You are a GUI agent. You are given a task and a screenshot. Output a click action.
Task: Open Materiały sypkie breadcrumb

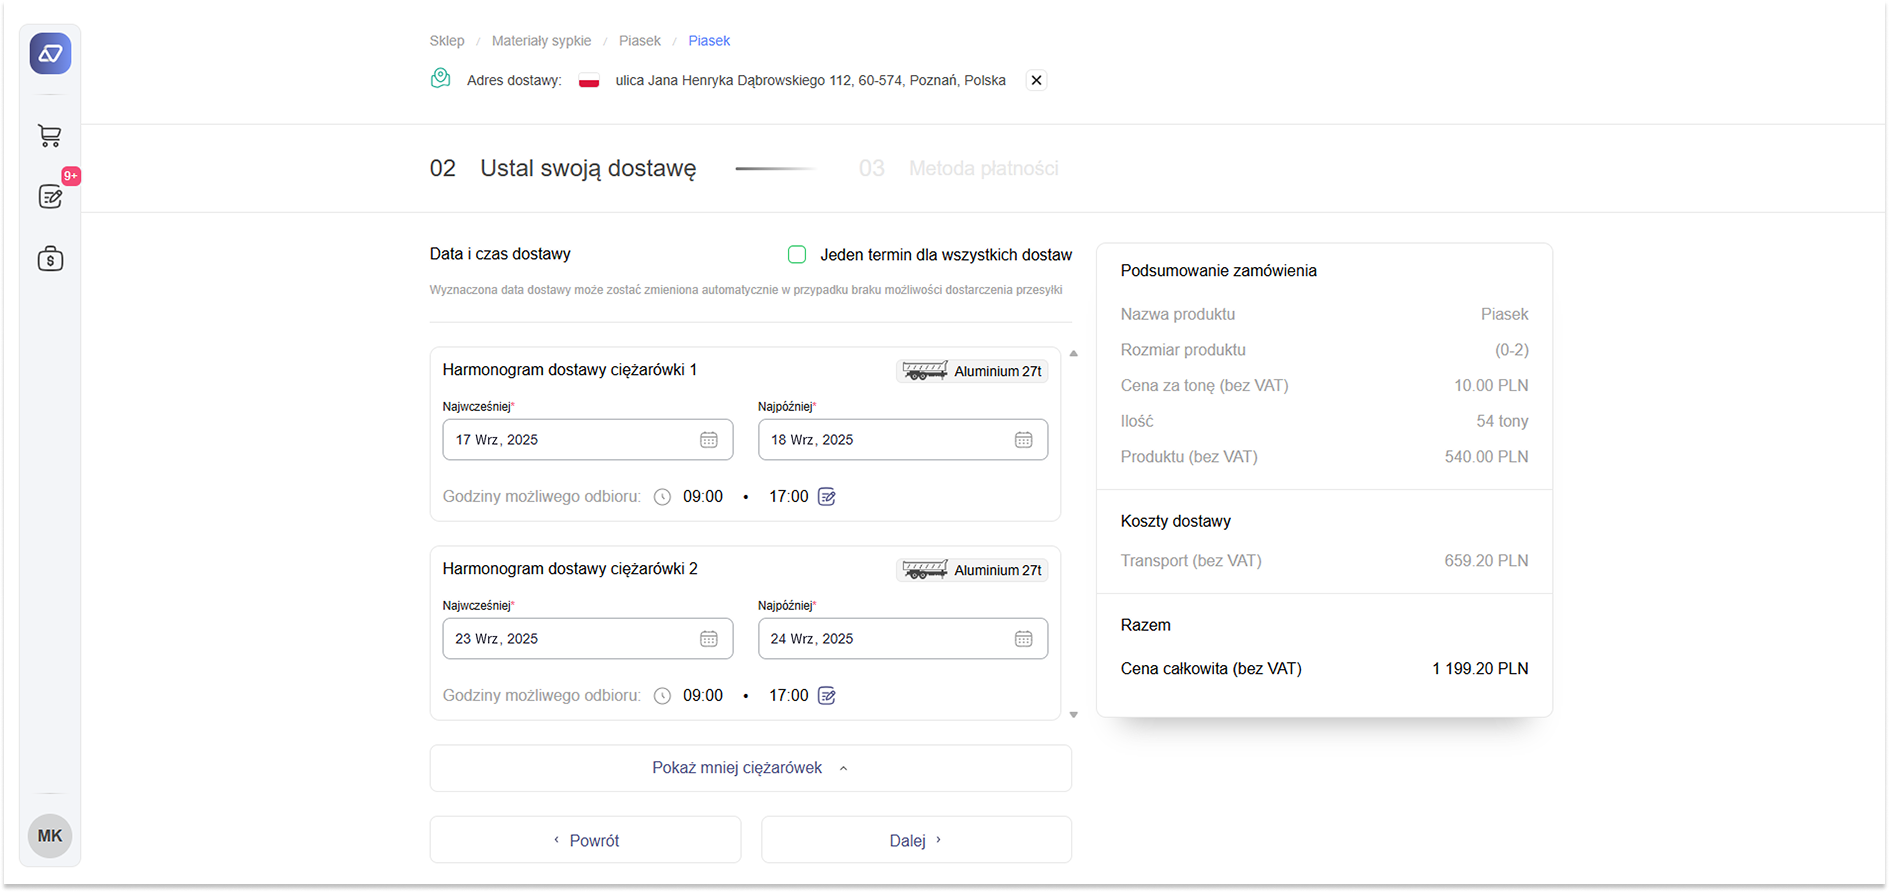(541, 41)
